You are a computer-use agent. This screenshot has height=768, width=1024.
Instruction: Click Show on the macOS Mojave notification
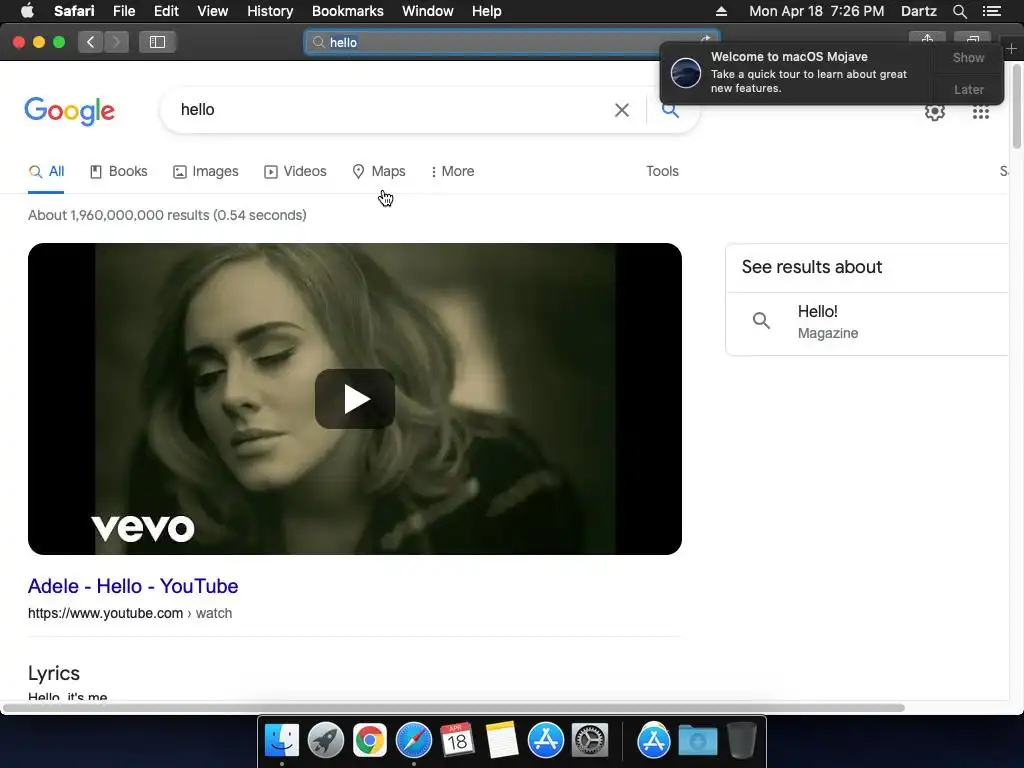[x=968, y=58]
